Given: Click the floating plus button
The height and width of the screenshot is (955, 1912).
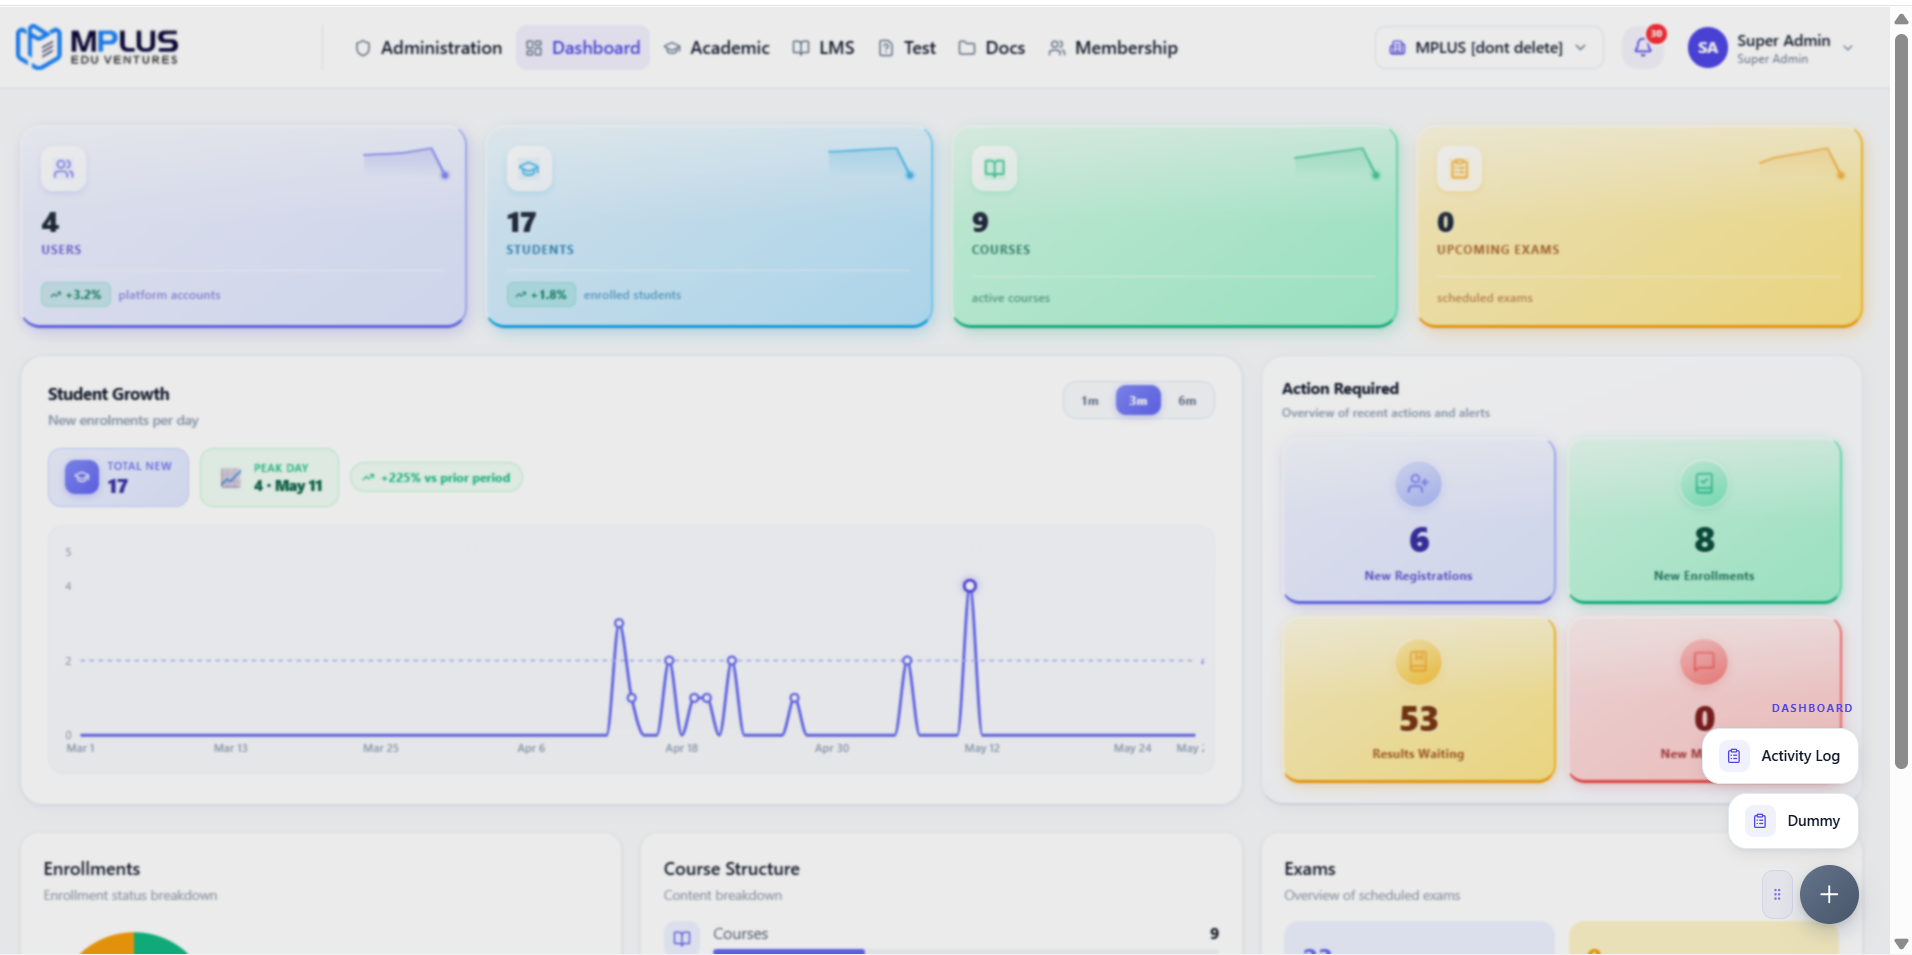Looking at the screenshot, I should click(x=1829, y=894).
